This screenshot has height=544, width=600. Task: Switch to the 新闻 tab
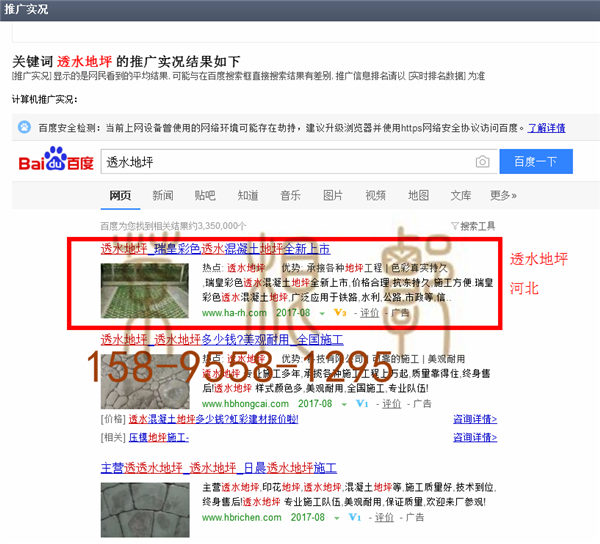pos(163,195)
